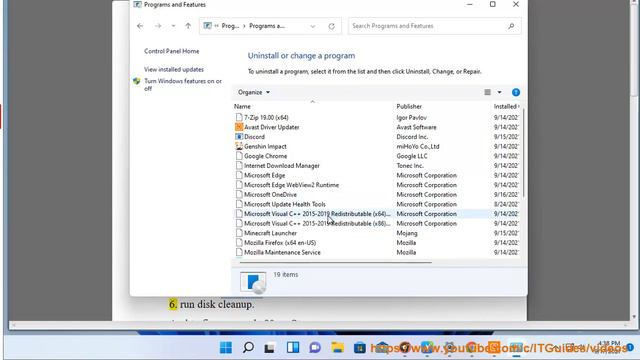The width and height of the screenshot is (640, 360).
Task: Select the Genshin Impact icon
Action: [x=239, y=146]
